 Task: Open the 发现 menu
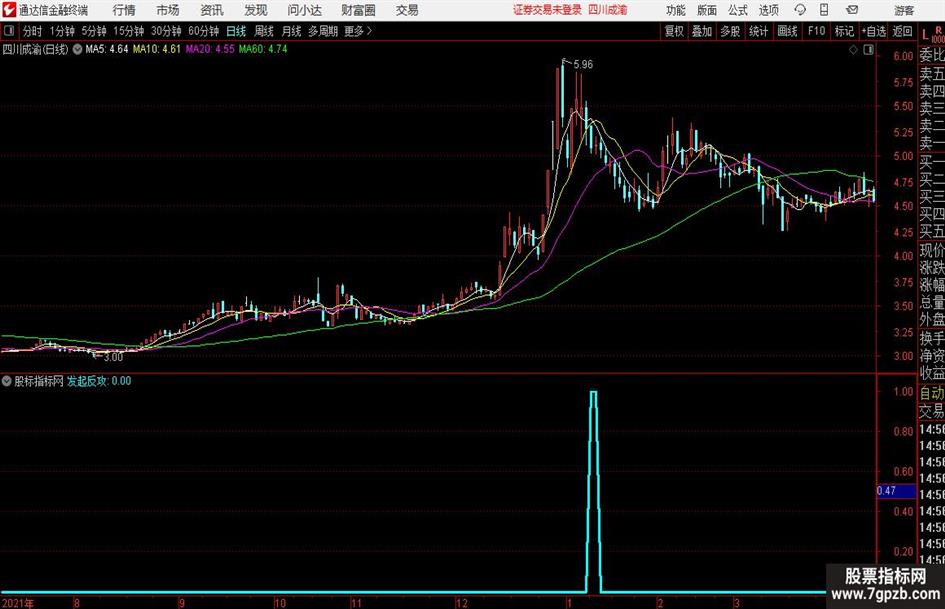(256, 10)
